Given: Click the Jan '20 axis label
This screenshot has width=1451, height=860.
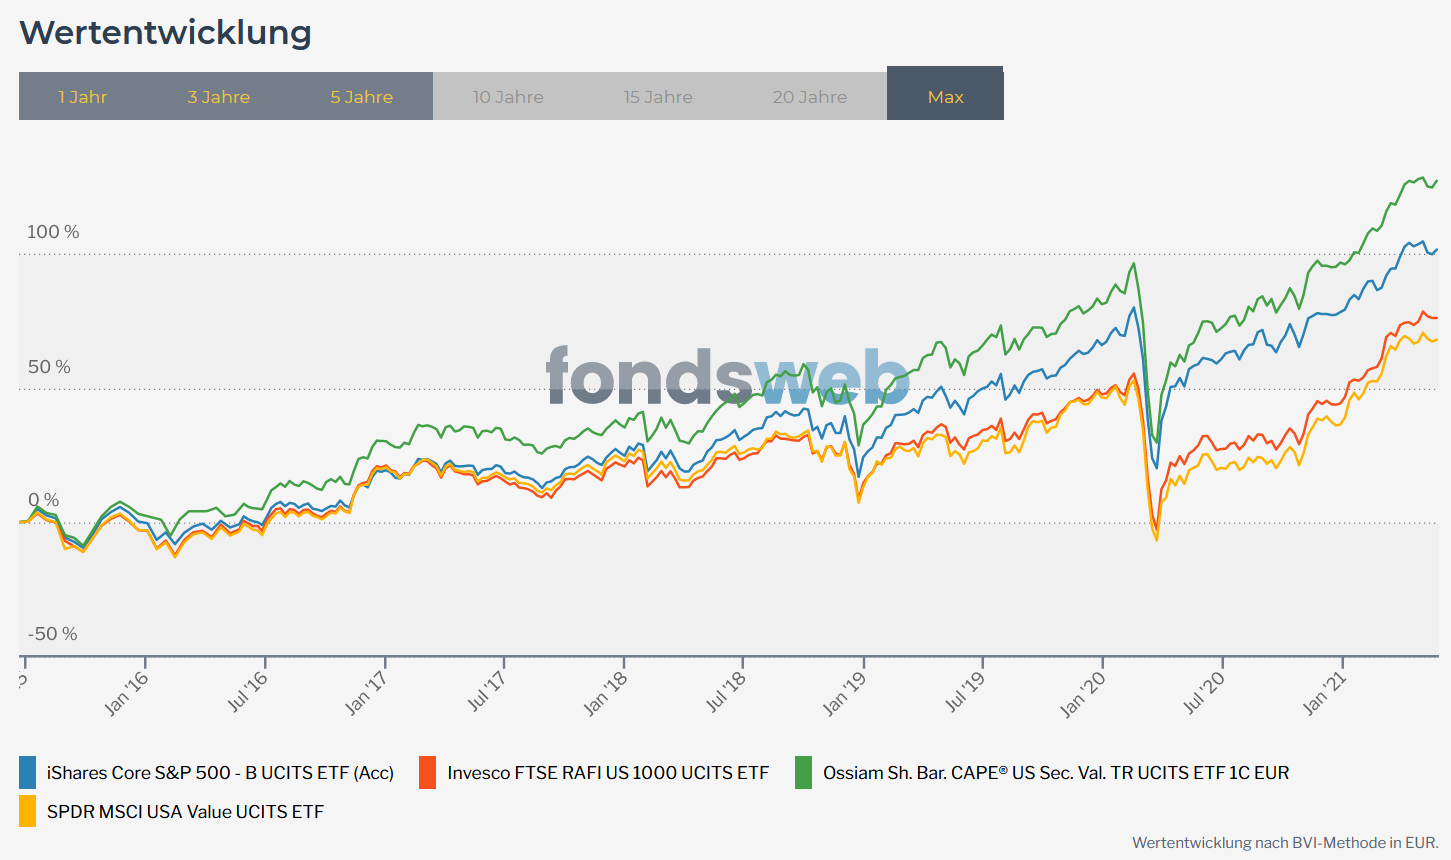Looking at the screenshot, I should pyautogui.click(x=1083, y=694).
